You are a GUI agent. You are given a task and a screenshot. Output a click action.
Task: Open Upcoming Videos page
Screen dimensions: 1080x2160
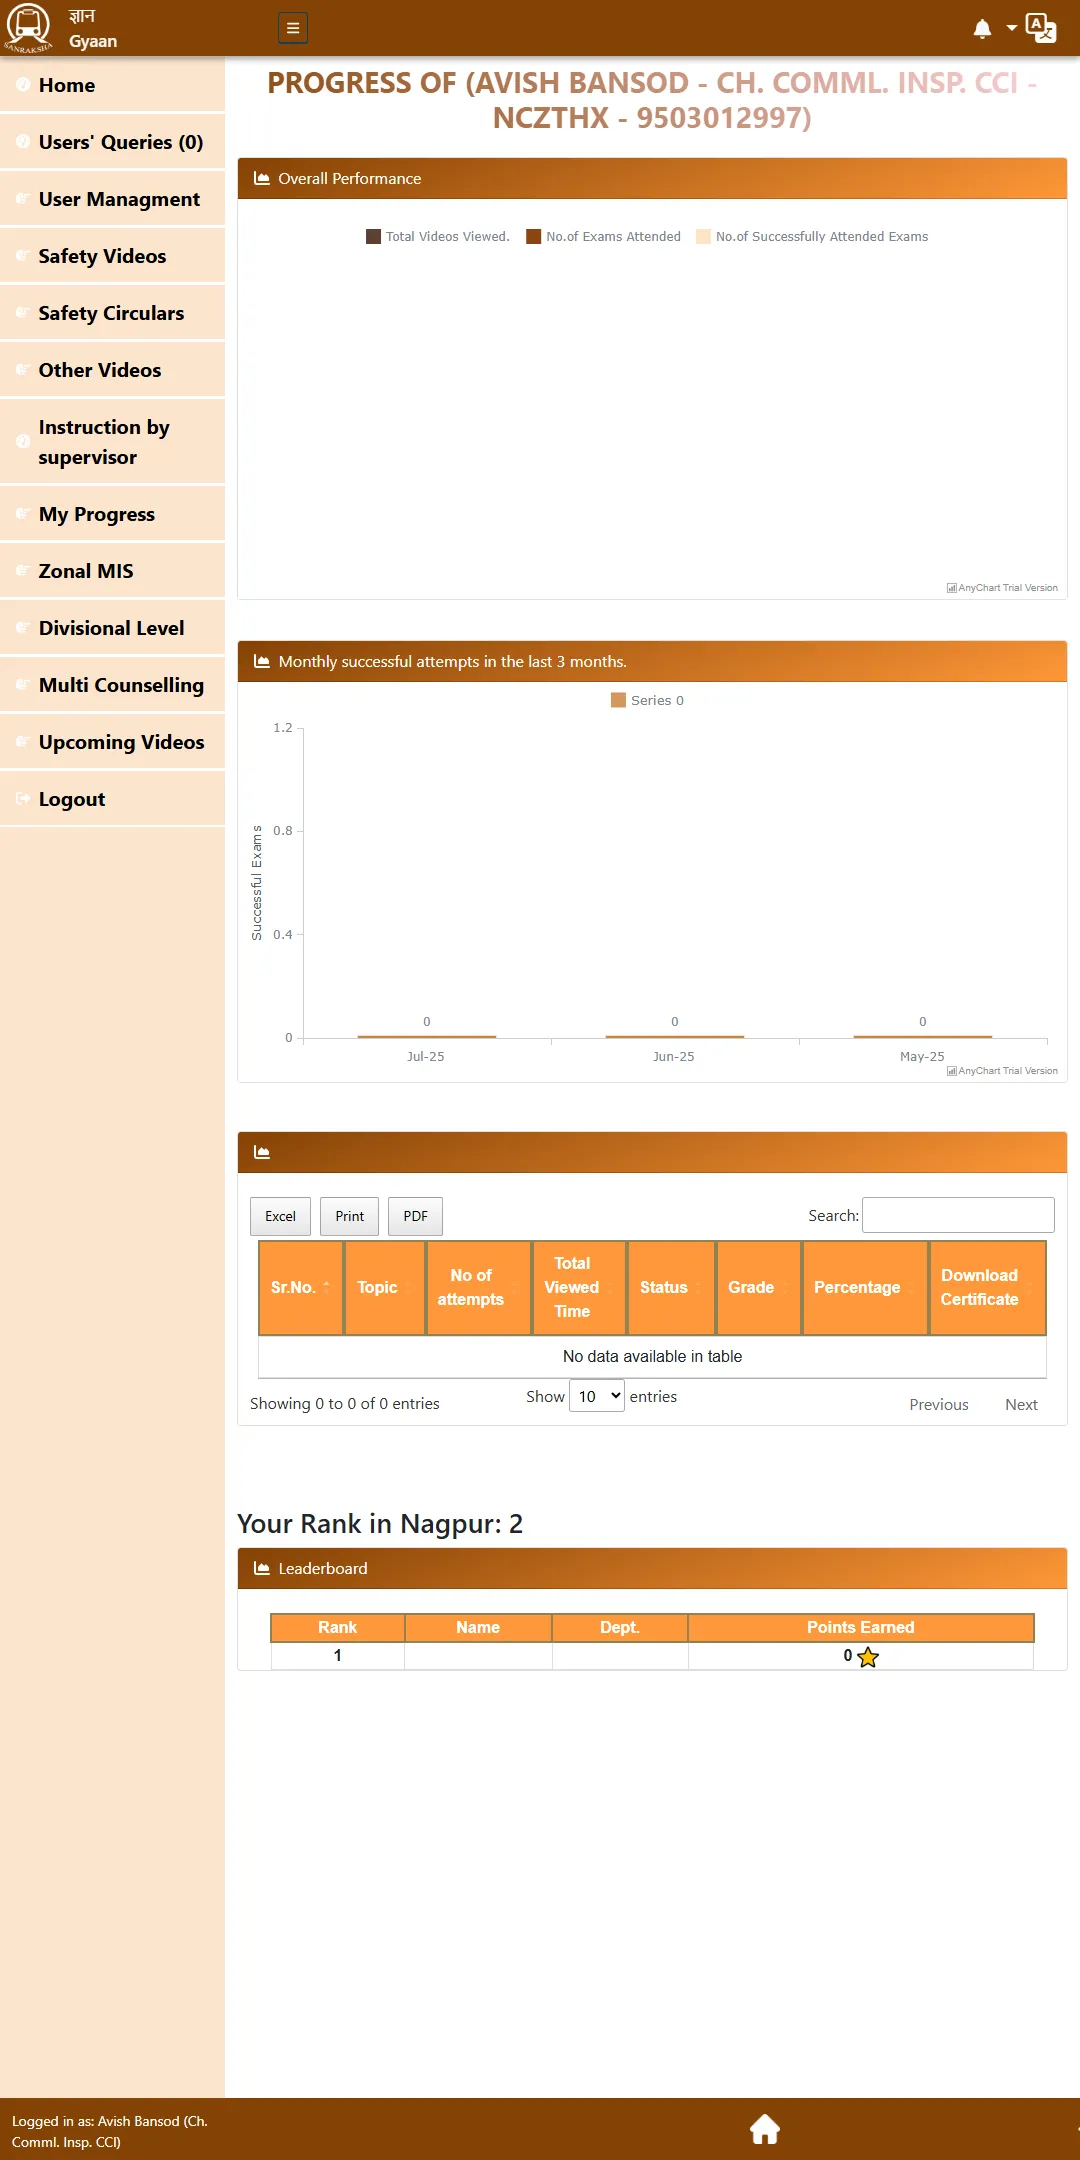click(112, 742)
